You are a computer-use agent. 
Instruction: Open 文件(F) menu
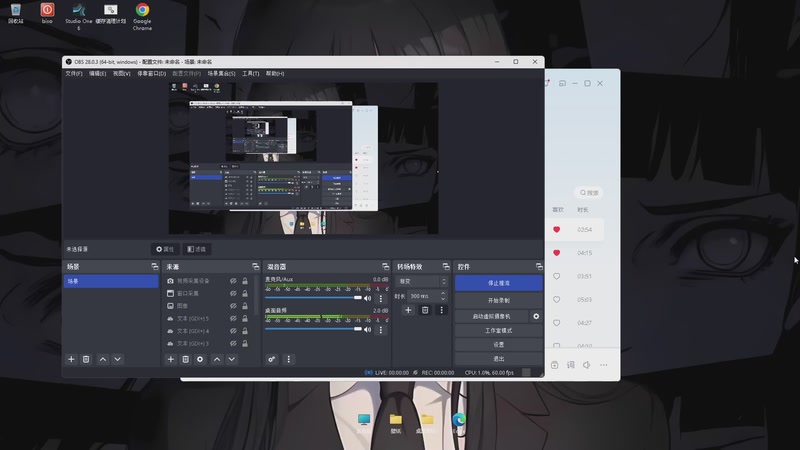(74, 73)
